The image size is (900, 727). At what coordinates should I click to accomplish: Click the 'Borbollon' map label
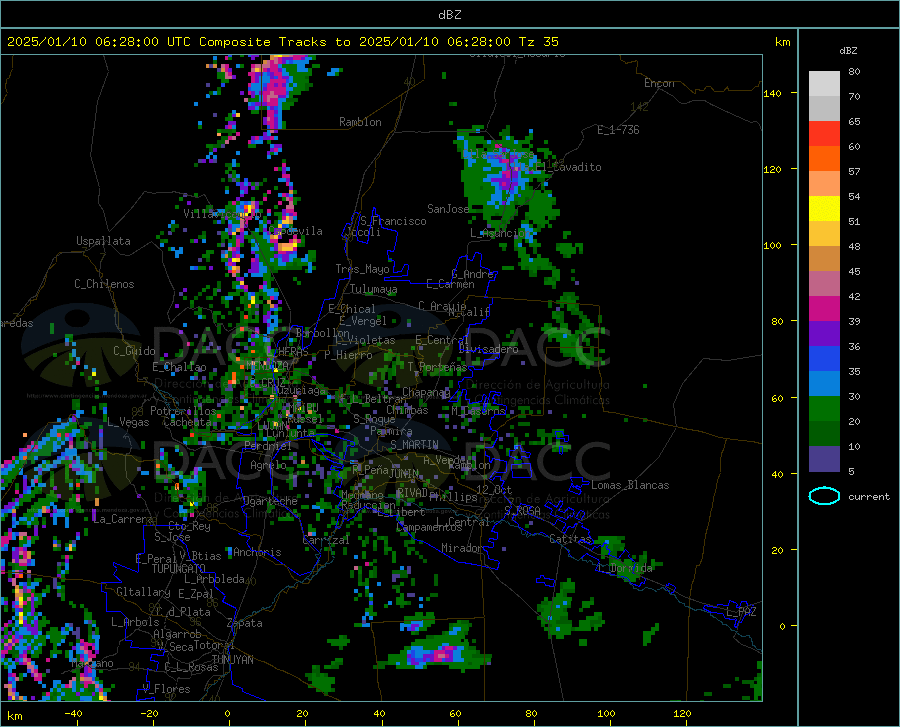click(x=323, y=333)
